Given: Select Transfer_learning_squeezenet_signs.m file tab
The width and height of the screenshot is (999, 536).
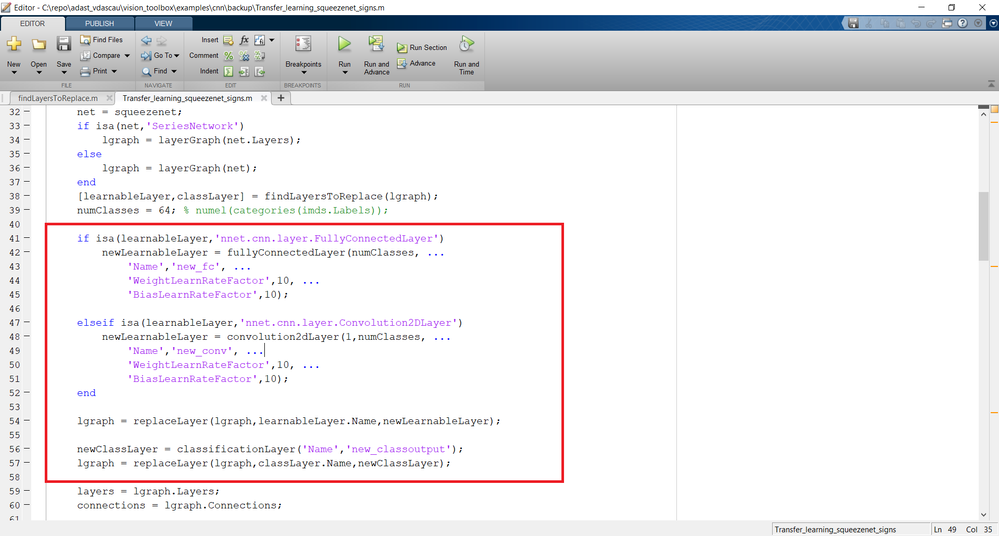Looking at the screenshot, I should click(187, 98).
